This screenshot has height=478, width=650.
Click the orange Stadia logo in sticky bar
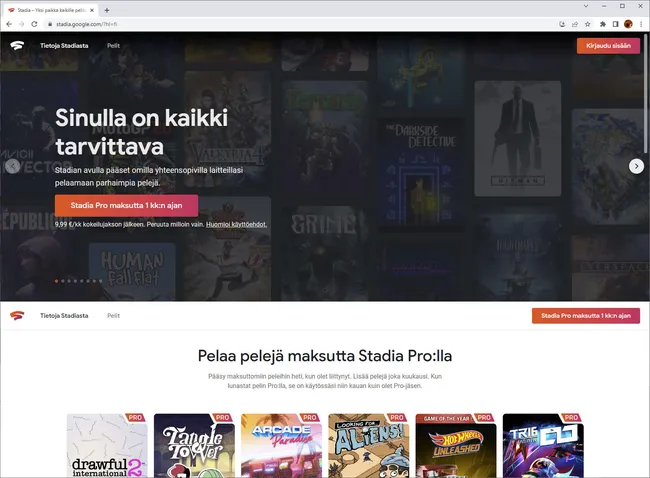17,315
